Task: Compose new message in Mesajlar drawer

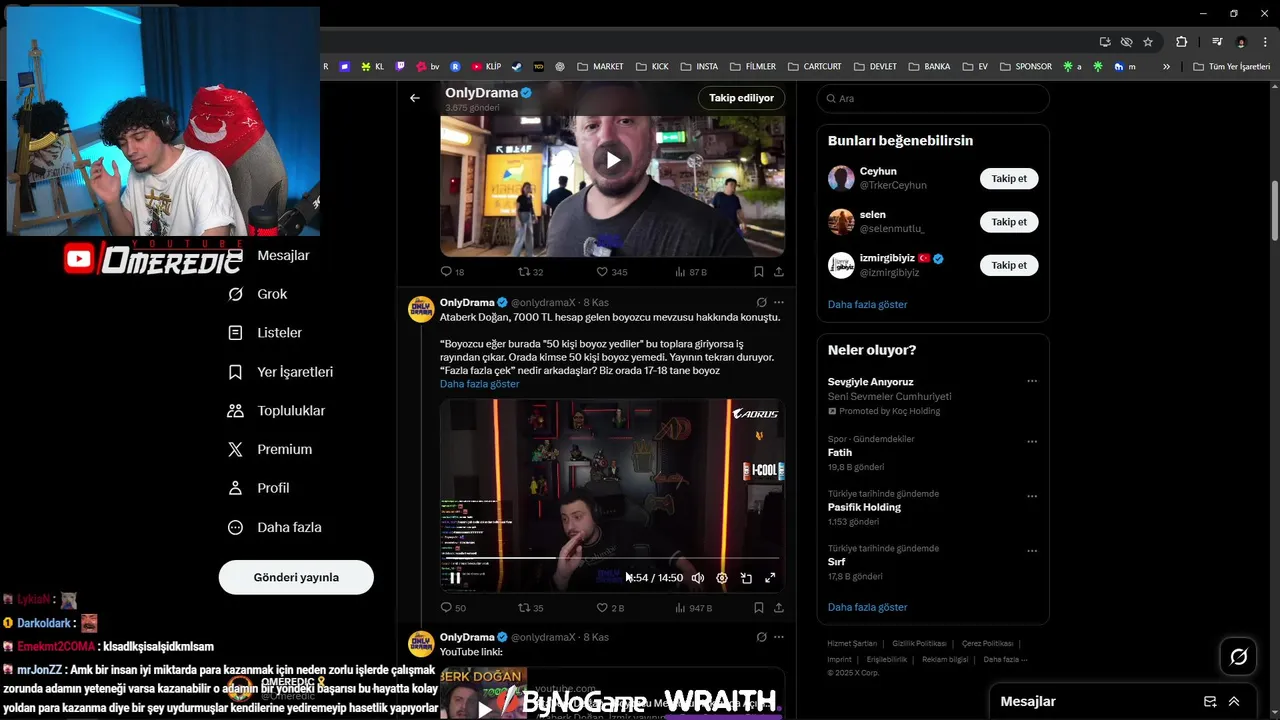Action: tap(1210, 702)
